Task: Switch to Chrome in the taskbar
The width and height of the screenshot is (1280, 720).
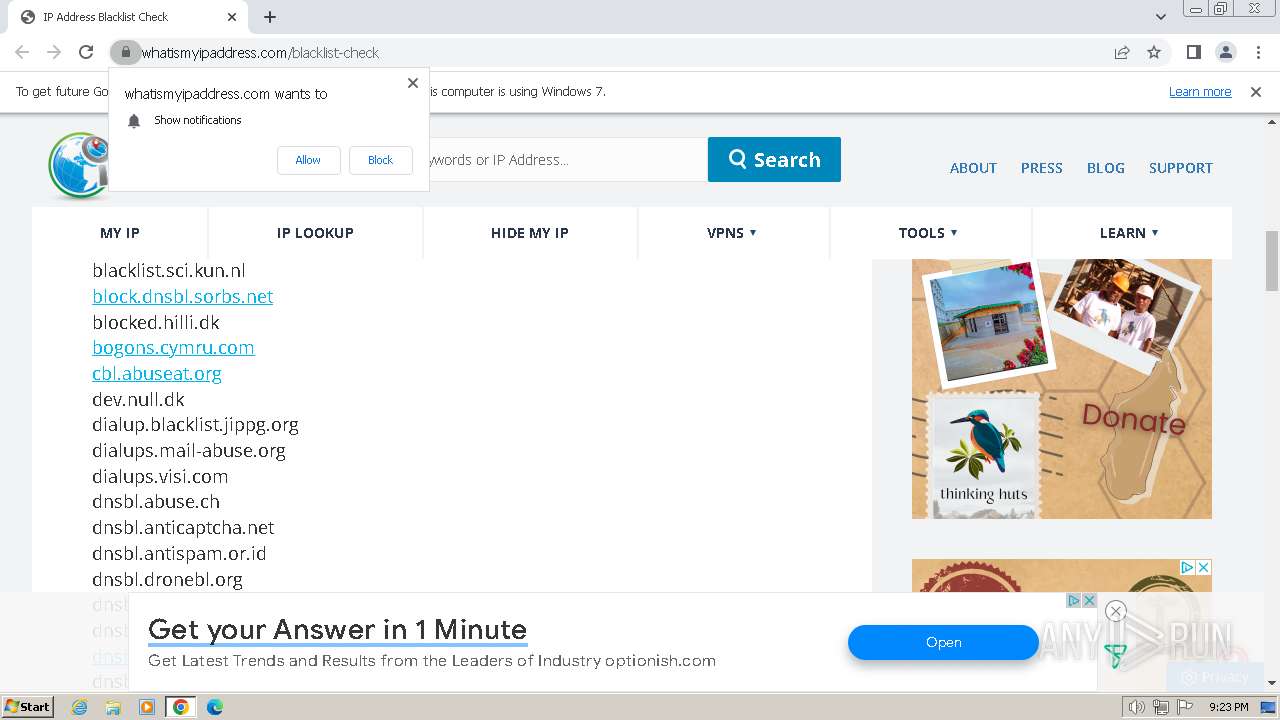Action: click(181, 707)
